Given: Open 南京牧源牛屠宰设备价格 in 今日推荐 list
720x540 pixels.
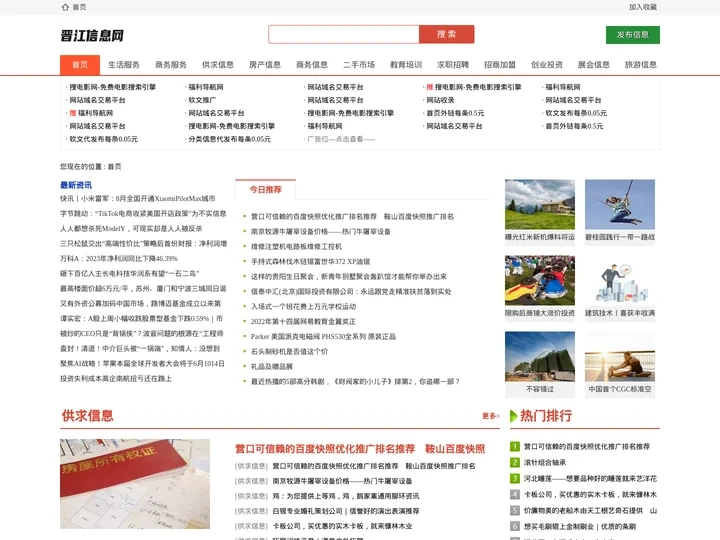Looking at the screenshot, I should [x=321, y=231].
